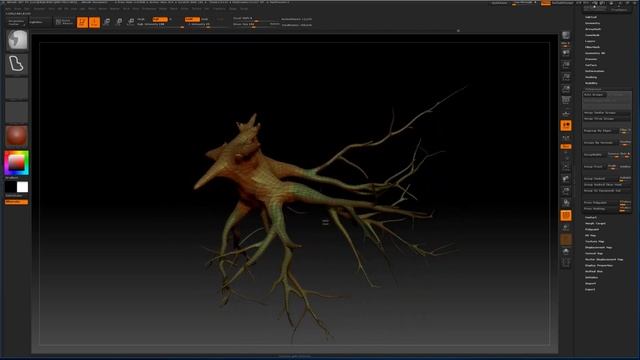Click Group Masked Clear Mask
Image resolution: width=640 pixels, height=360 pixels.
tap(607, 184)
